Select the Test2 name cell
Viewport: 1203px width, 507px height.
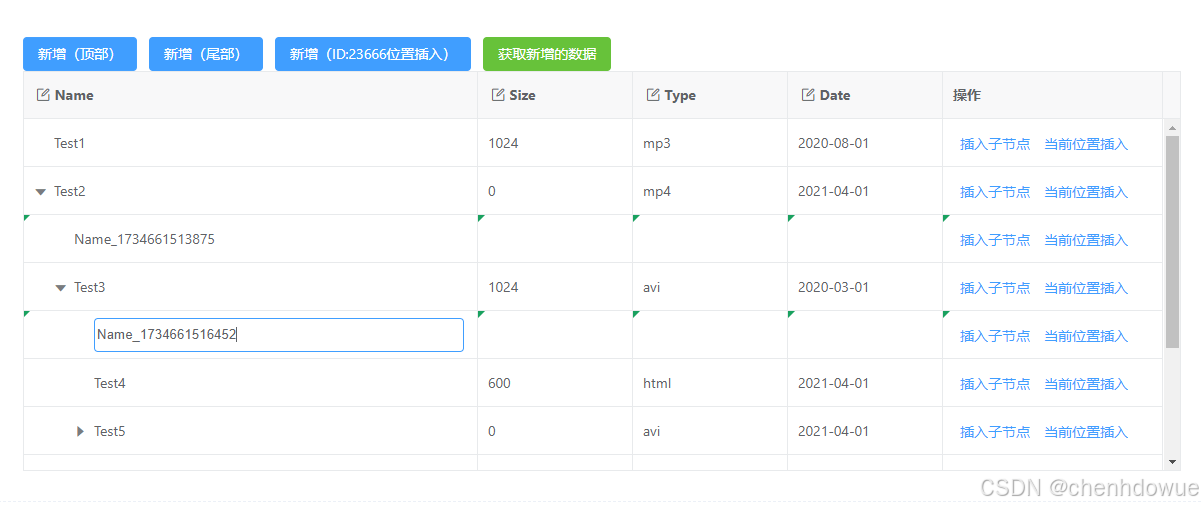point(251,191)
